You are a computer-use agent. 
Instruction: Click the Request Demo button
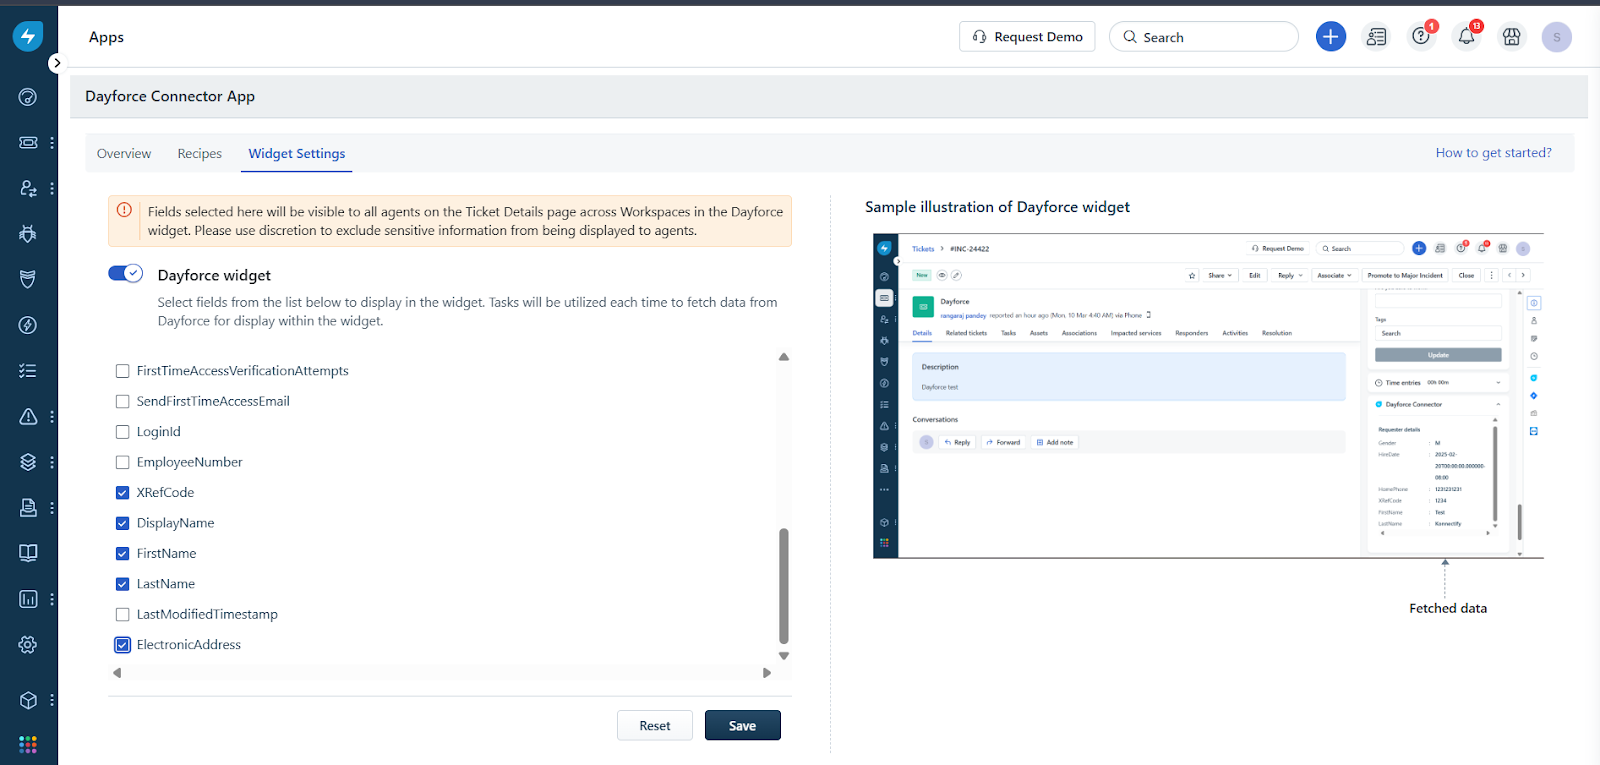(x=1027, y=37)
